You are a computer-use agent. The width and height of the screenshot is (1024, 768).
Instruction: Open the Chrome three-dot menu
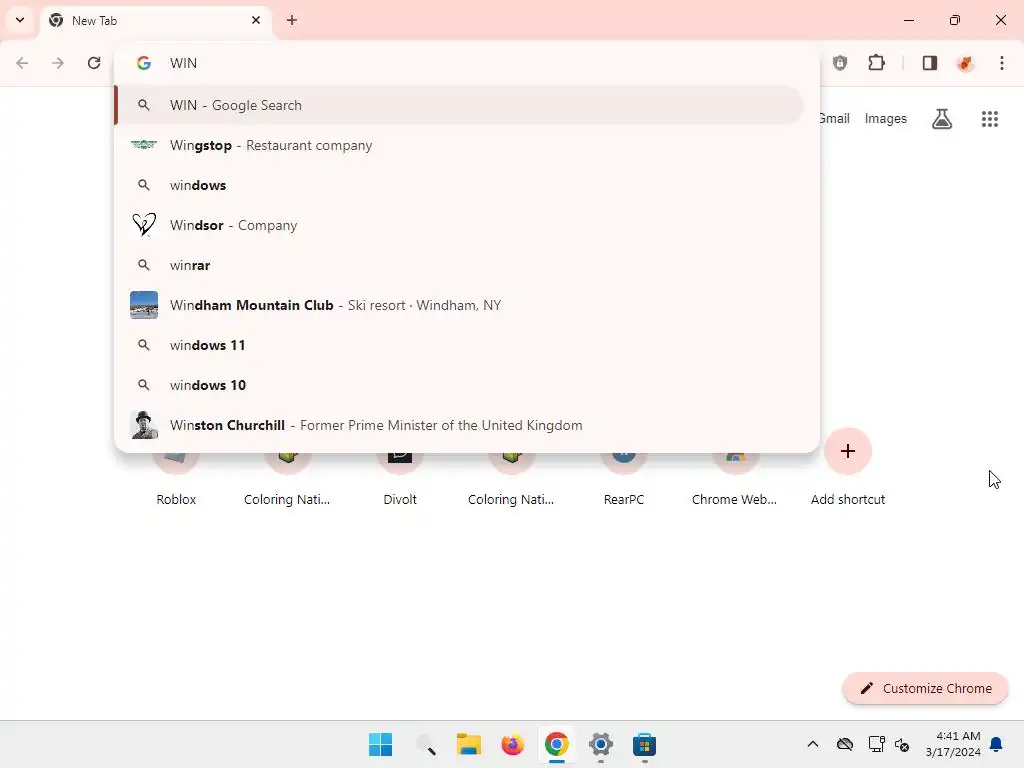[x=1002, y=63]
